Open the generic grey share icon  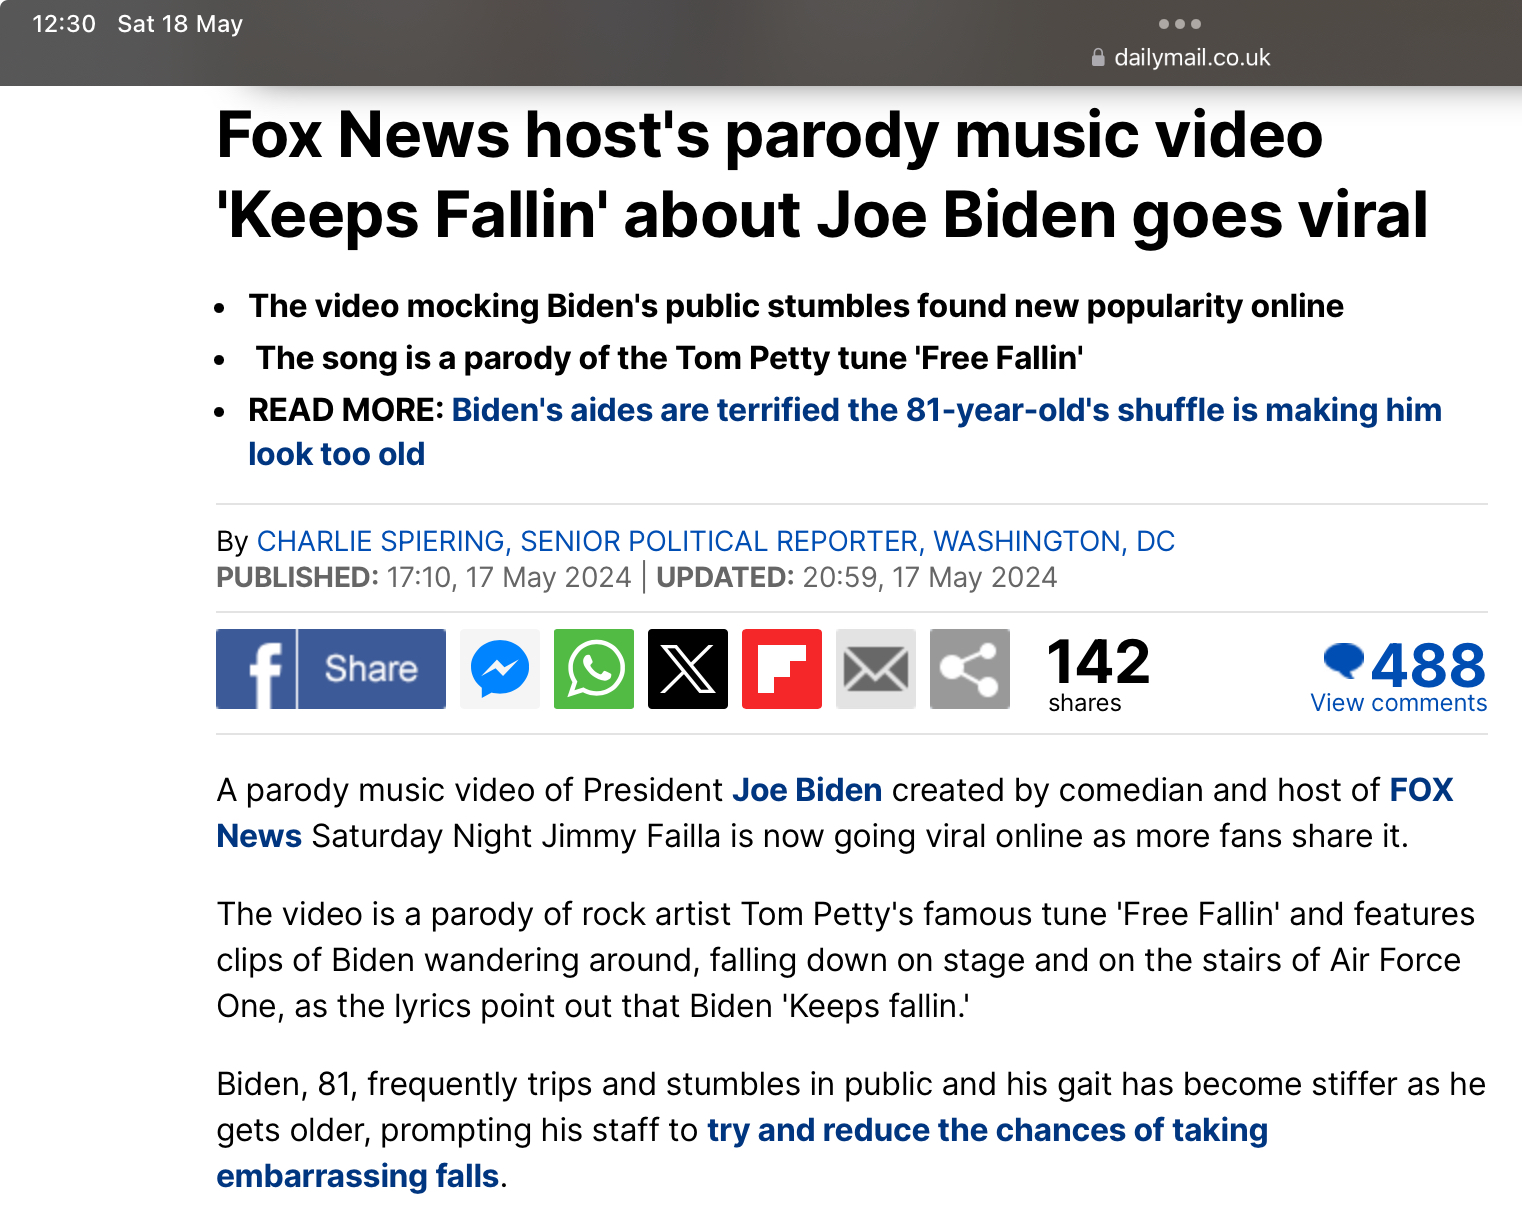(970, 669)
